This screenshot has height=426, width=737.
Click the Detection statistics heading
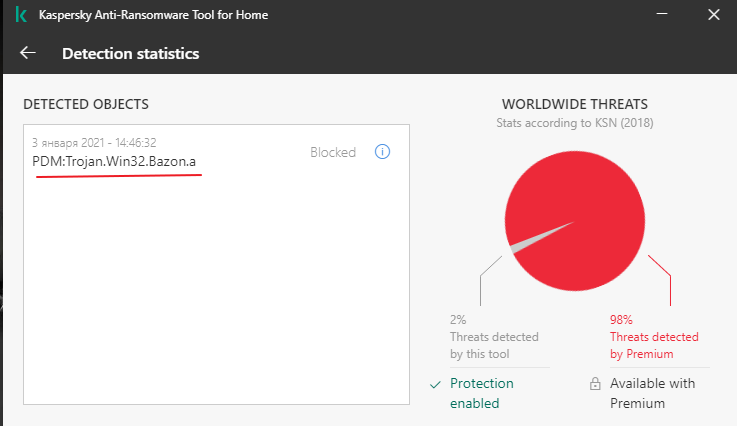coord(130,54)
